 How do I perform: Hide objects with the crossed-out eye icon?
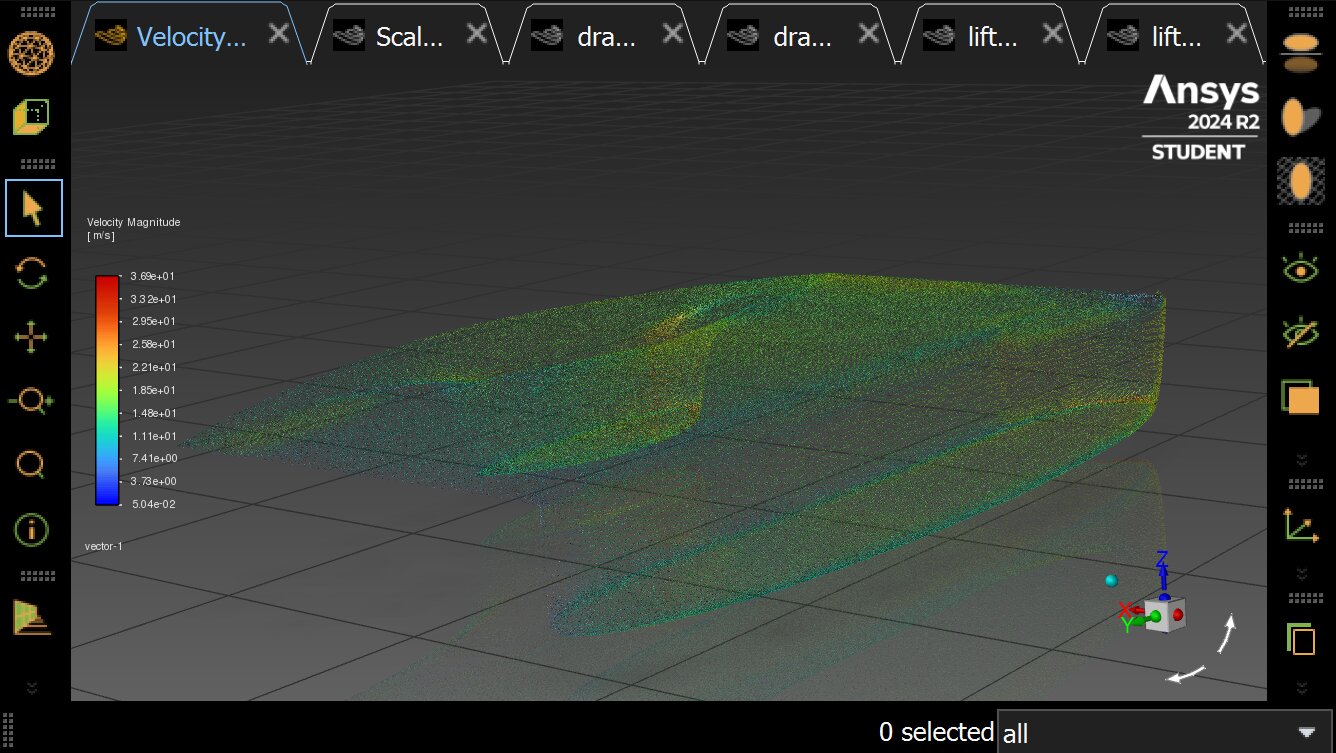[1301, 333]
